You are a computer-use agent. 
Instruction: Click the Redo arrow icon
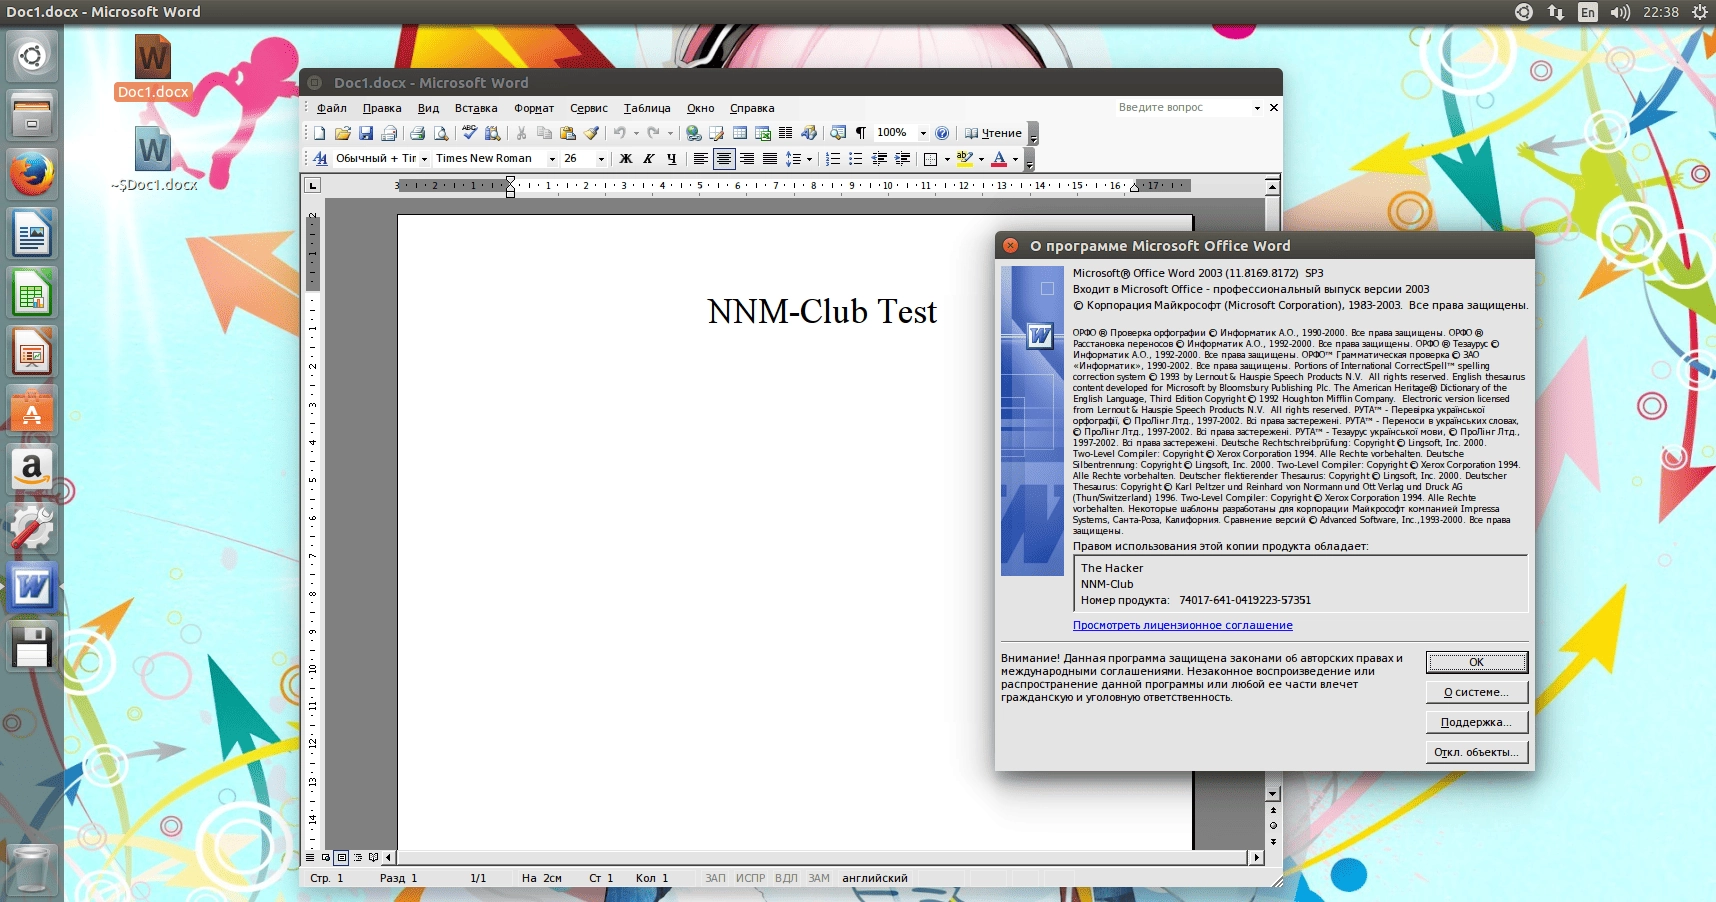point(653,133)
